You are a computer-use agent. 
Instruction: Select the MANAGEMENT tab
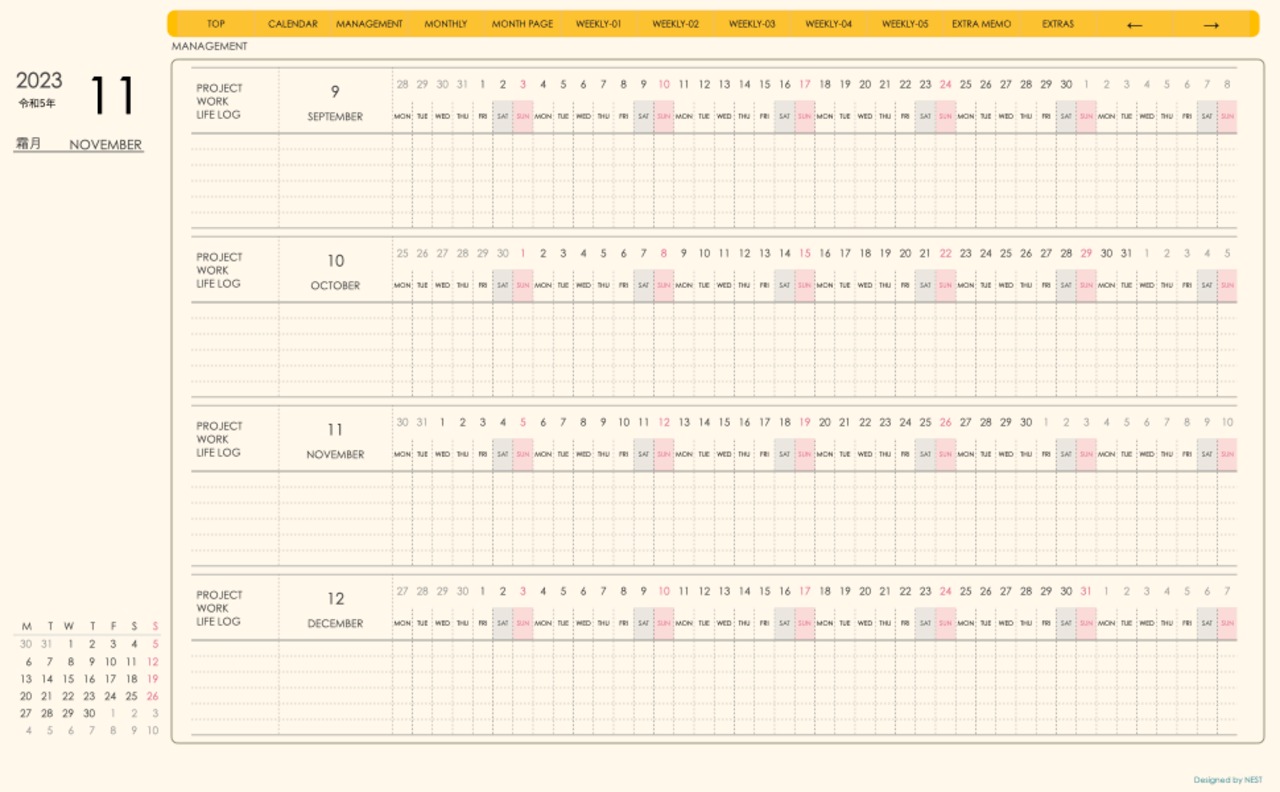pyautogui.click(x=369, y=24)
